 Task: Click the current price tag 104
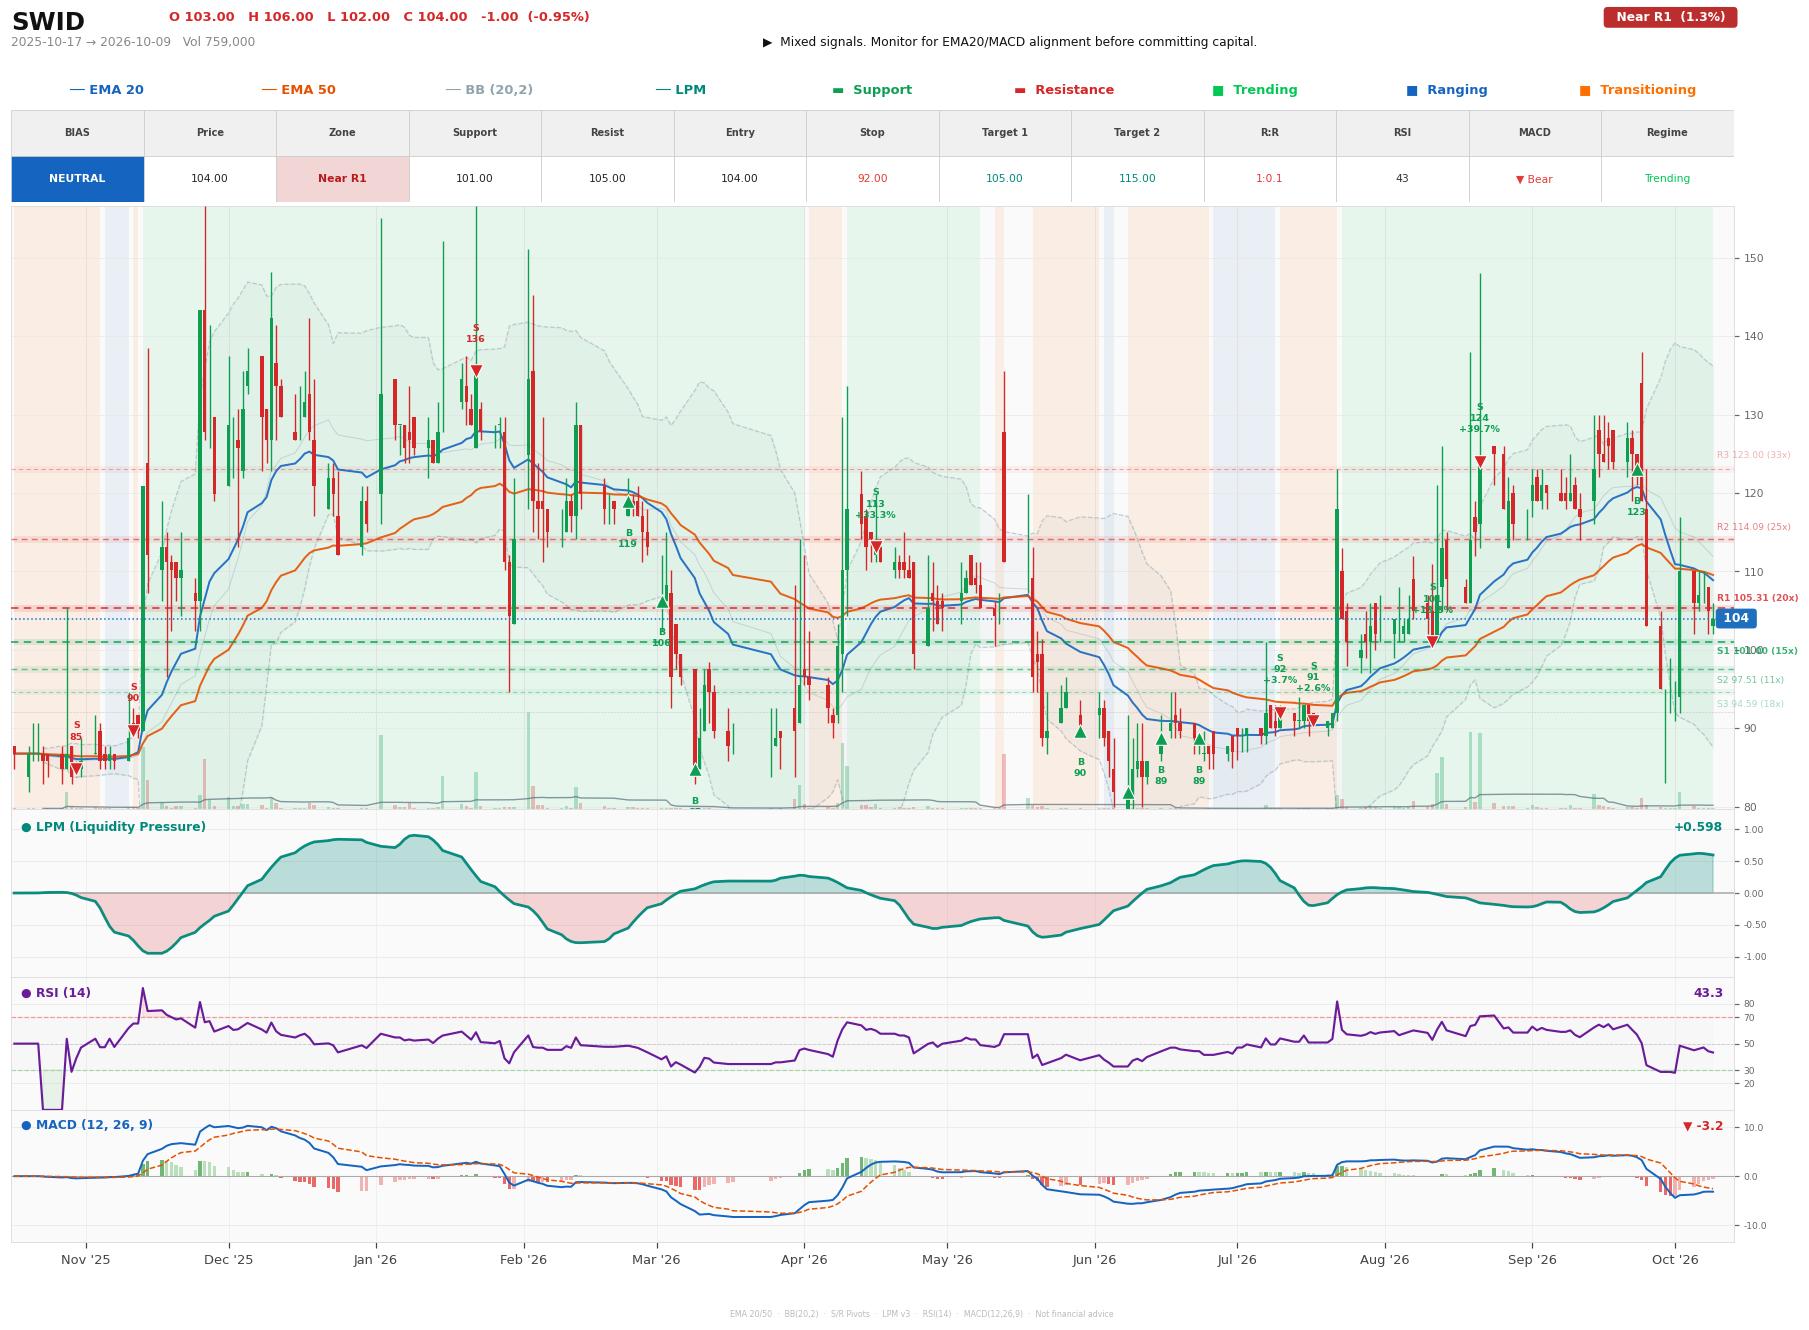[x=1736, y=618]
